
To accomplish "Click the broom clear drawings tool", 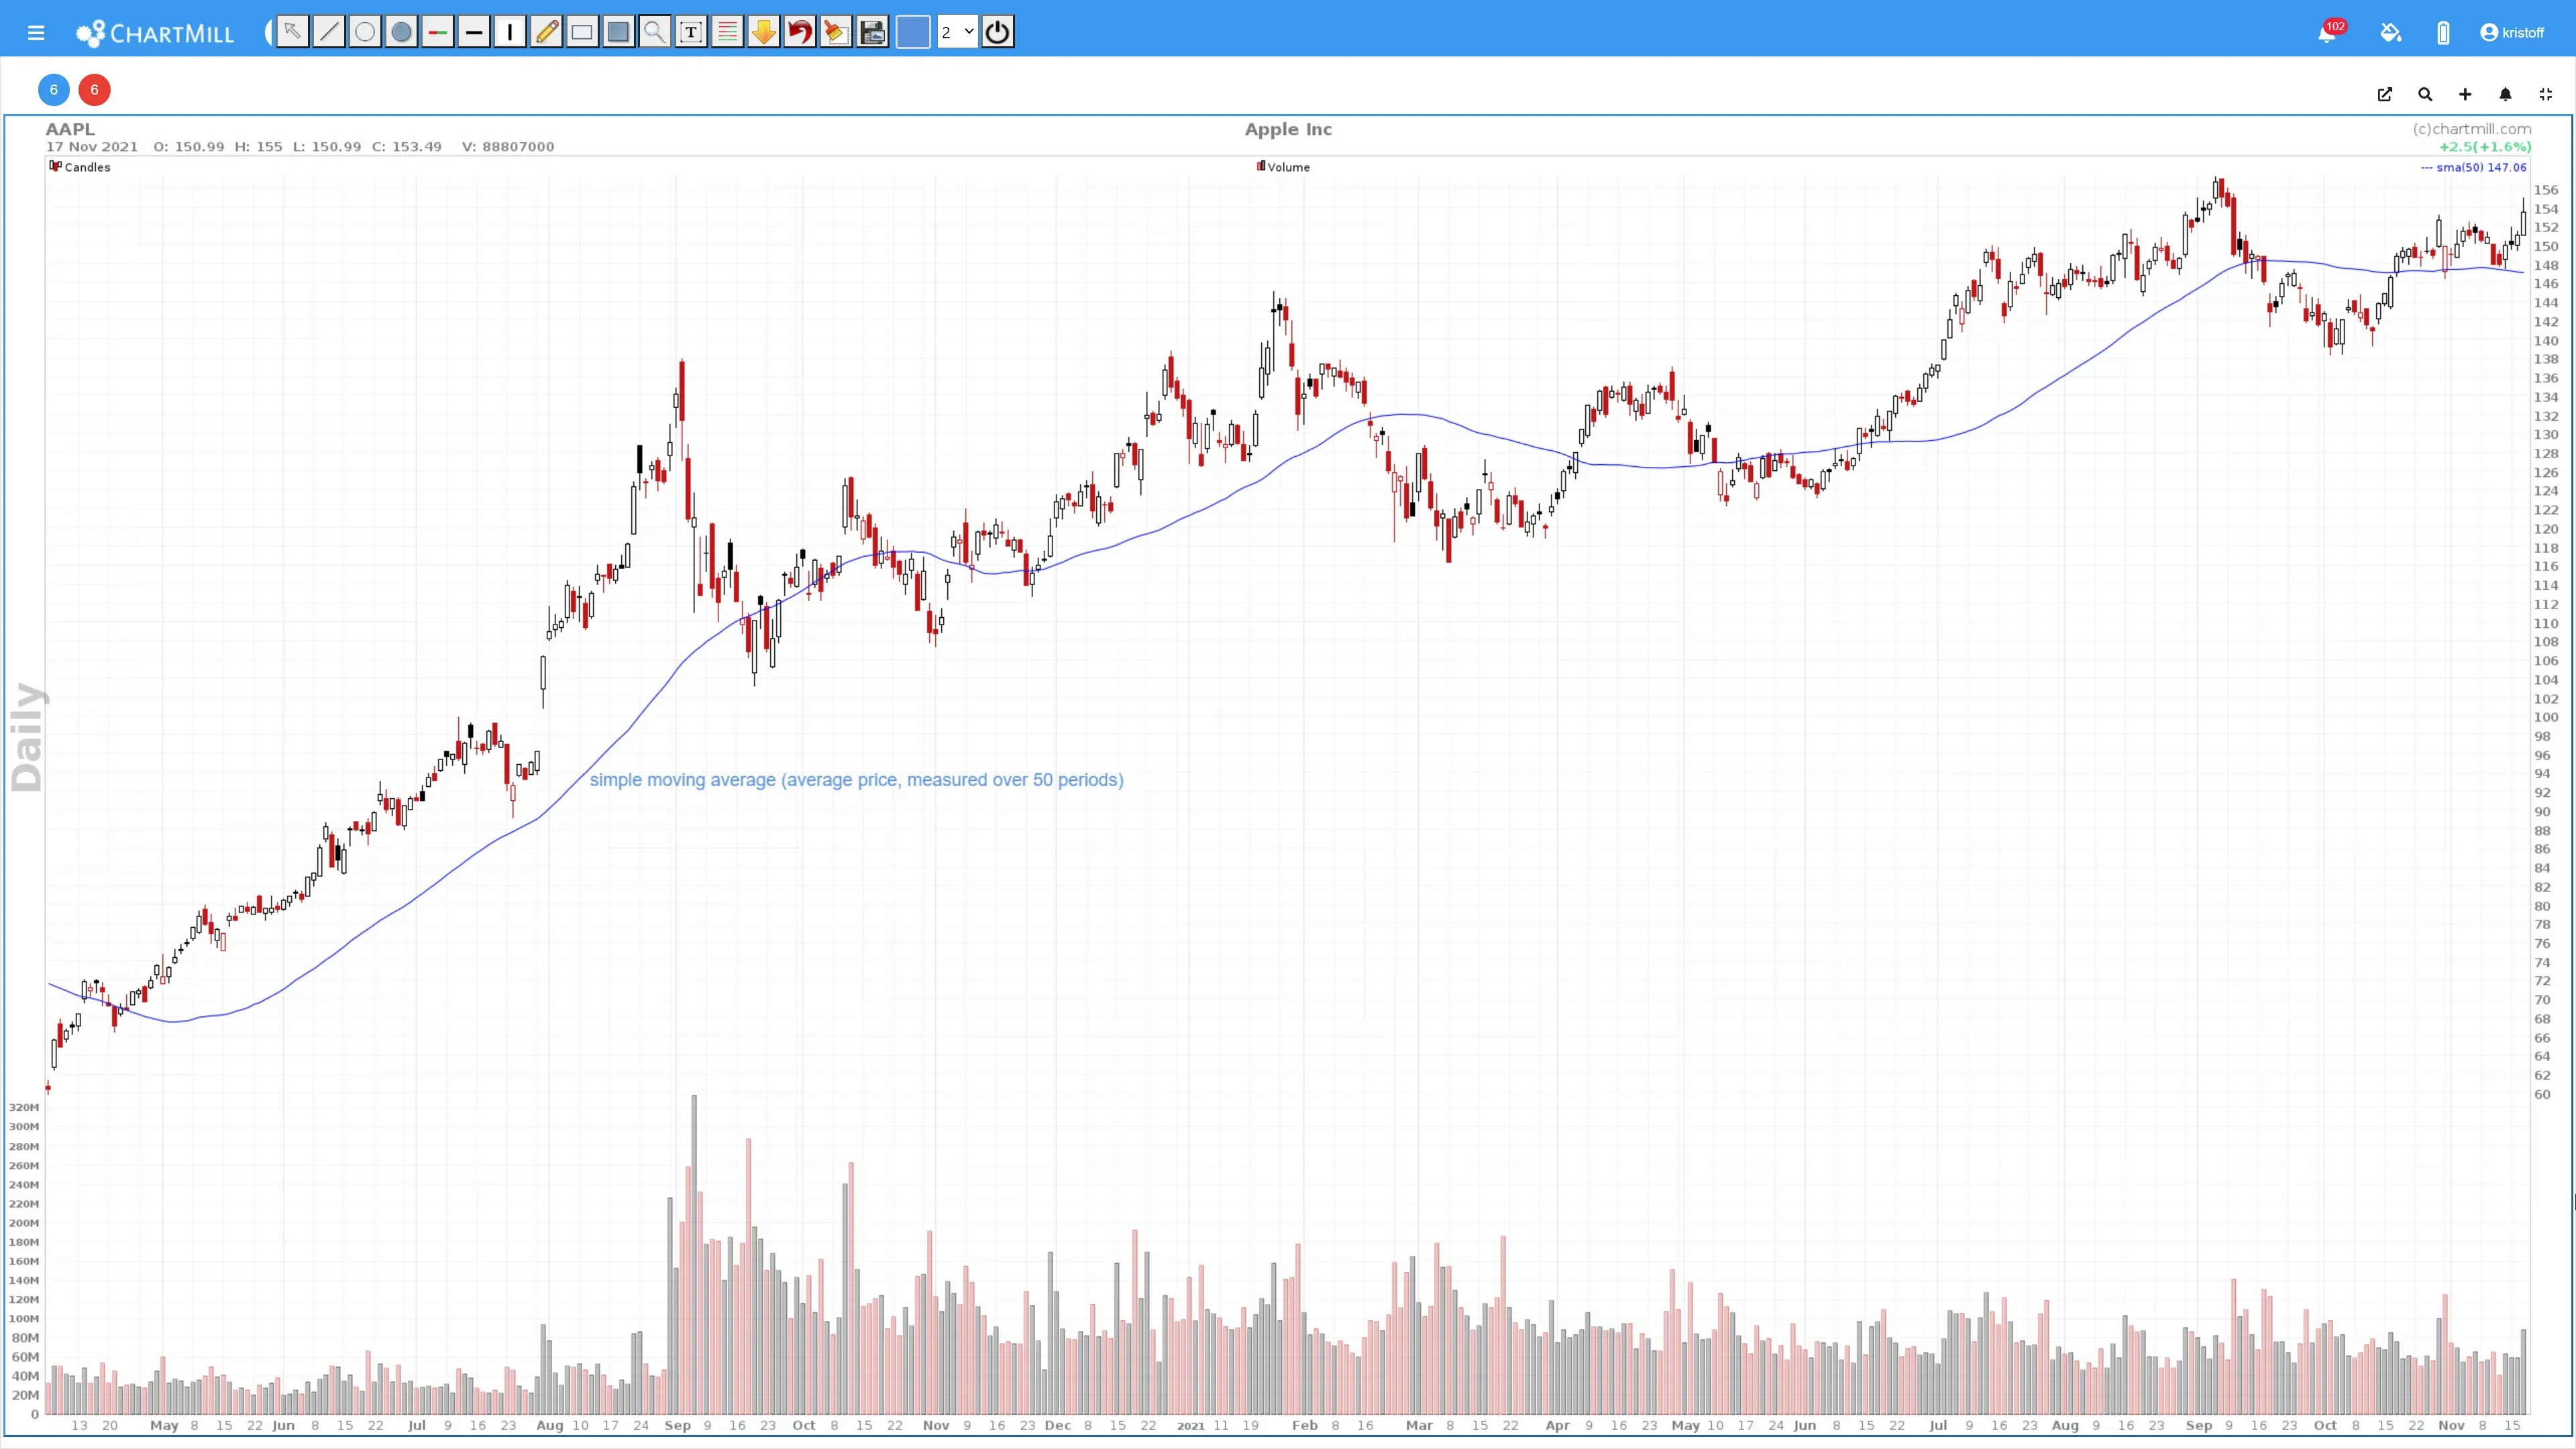I will (836, 32).
